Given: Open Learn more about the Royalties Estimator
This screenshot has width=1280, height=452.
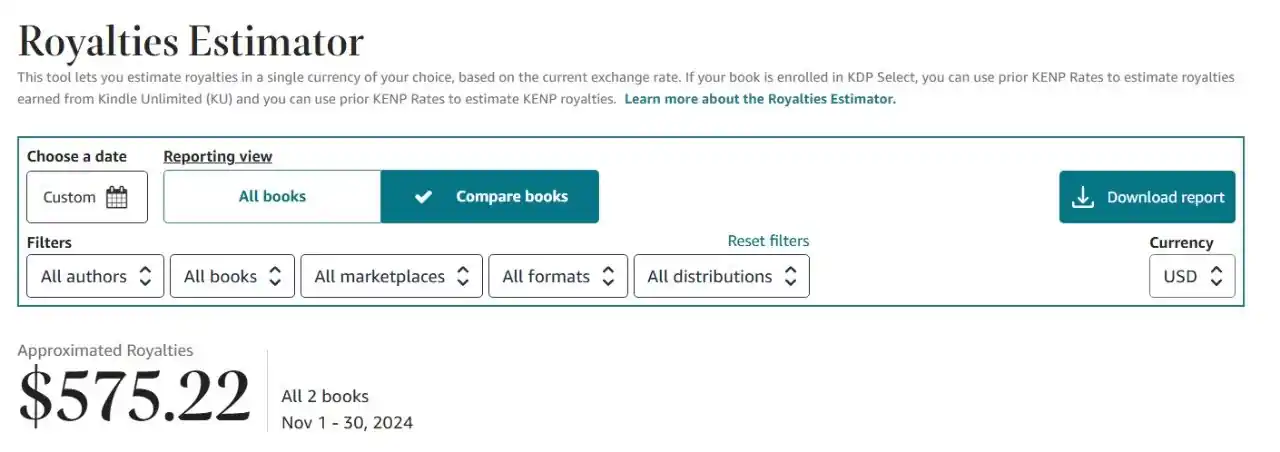Looking at the screenshot, I should pos(760,100).
